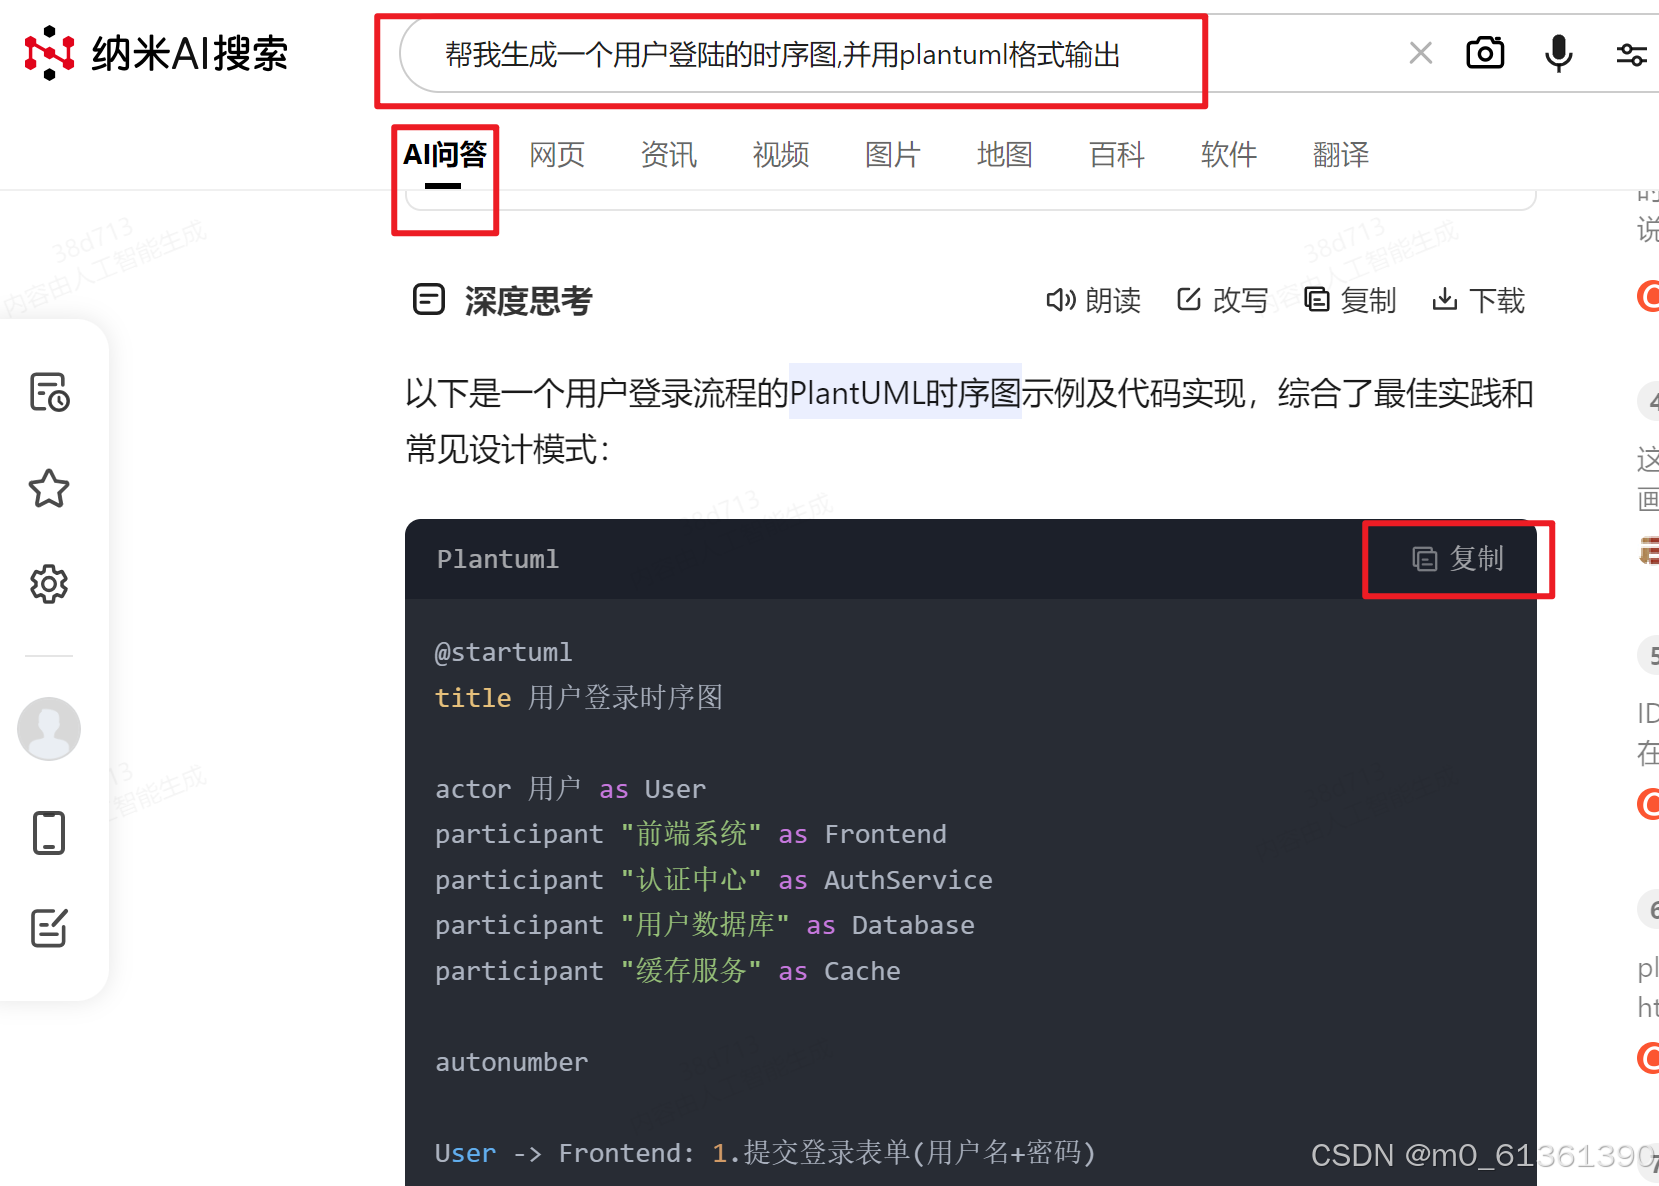Start voice input with microphone icon

coord(1558,53)
